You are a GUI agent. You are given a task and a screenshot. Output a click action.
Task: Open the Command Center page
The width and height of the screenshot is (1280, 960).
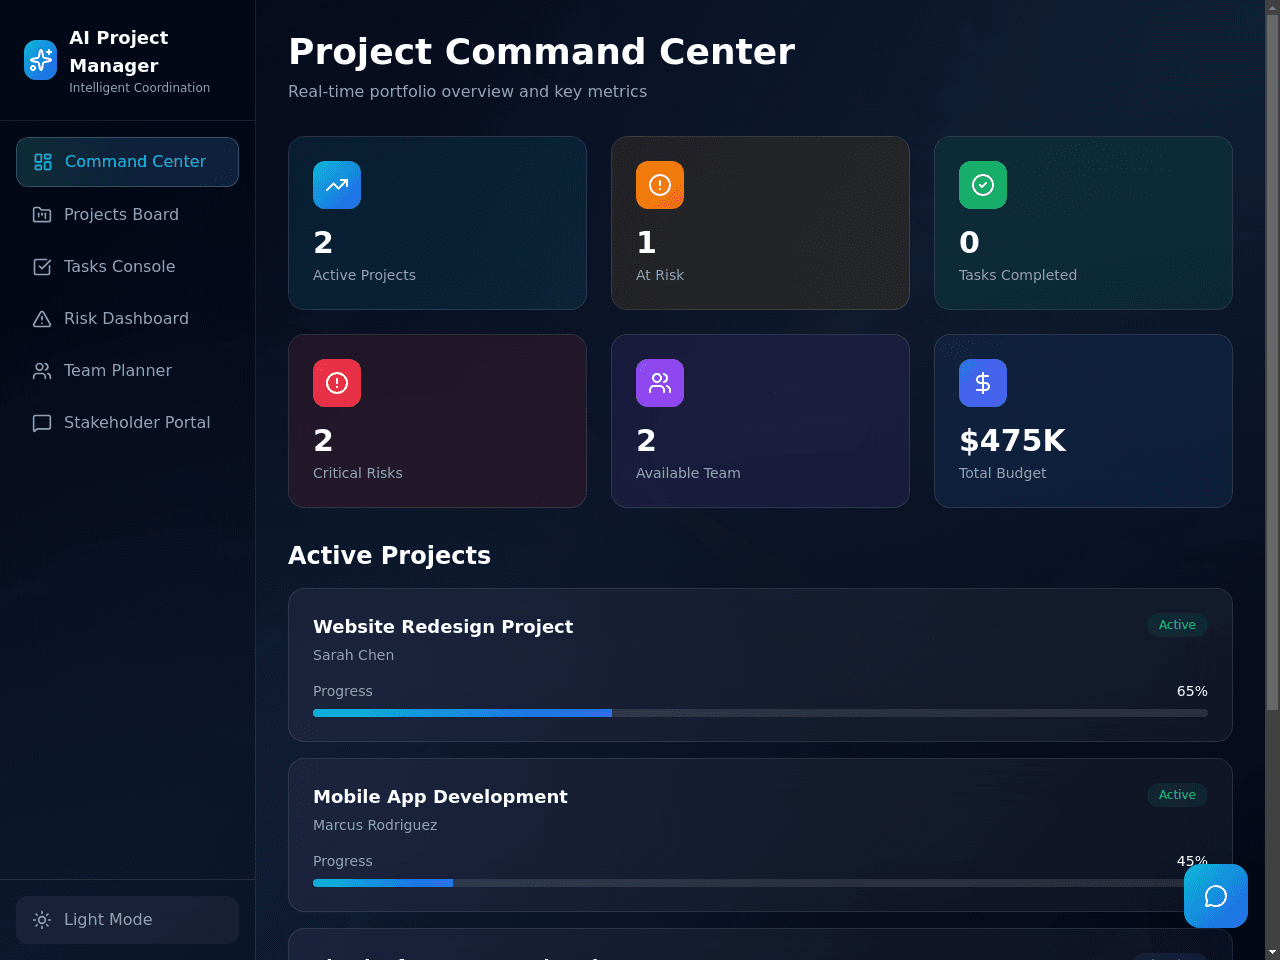(x=127, y=162)
